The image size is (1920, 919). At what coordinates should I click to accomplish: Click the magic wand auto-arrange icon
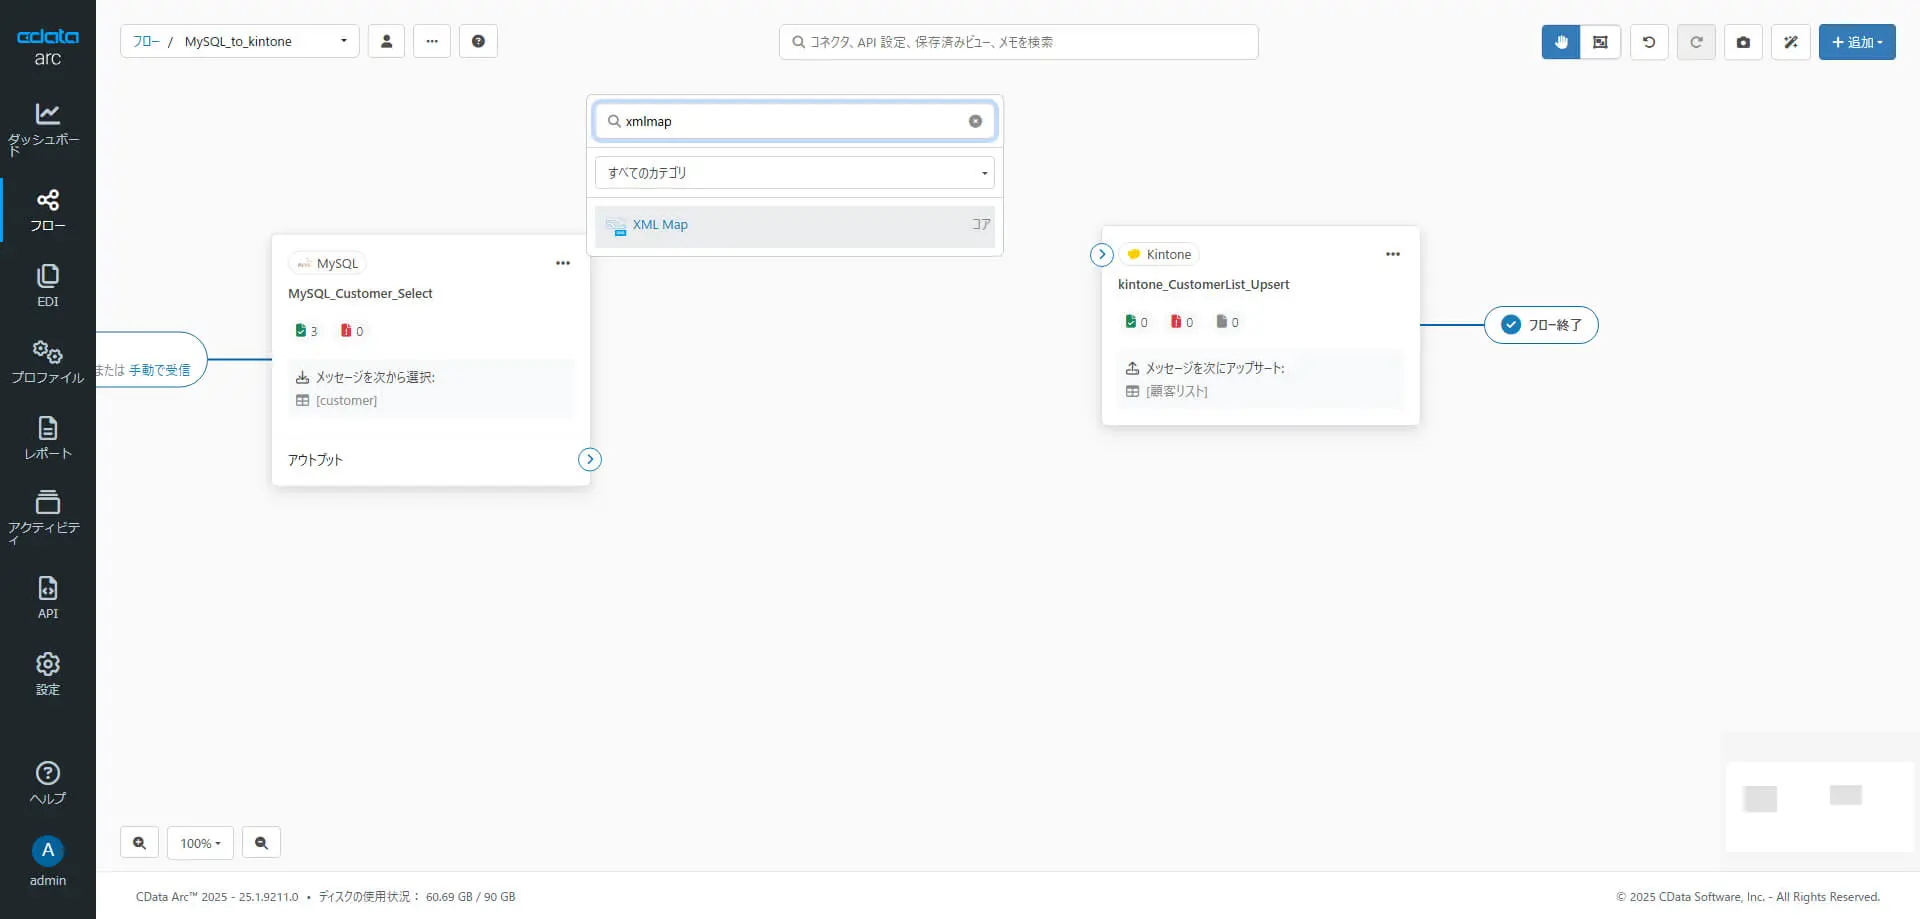[x=1790, y=42]
